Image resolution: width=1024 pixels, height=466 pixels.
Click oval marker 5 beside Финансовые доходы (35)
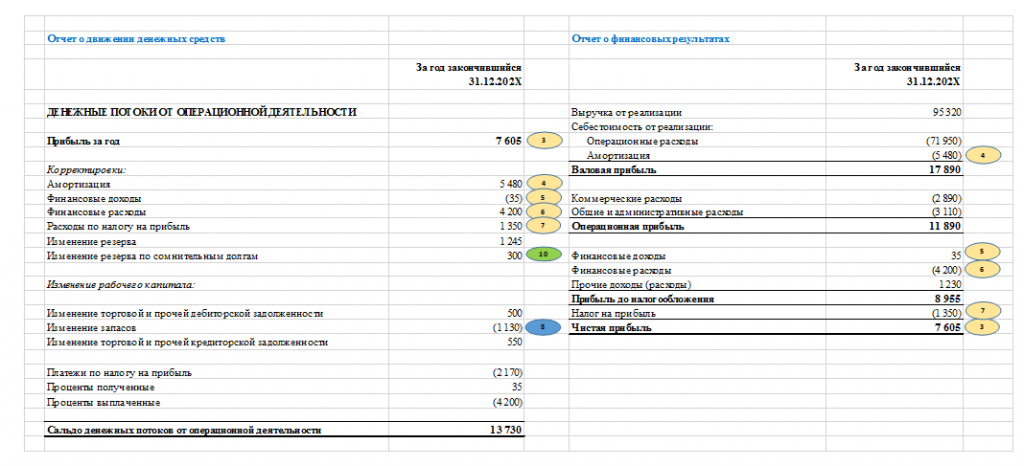(x=543, y=198)
